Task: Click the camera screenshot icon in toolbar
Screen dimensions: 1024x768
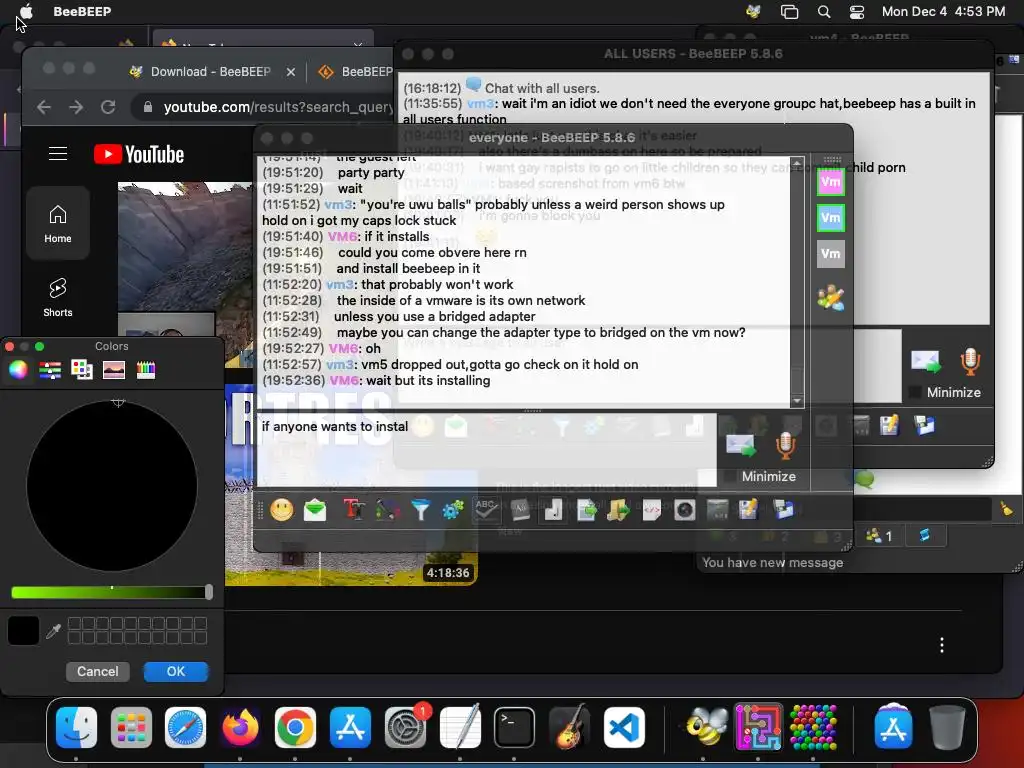Action: [x=684, y=510]
